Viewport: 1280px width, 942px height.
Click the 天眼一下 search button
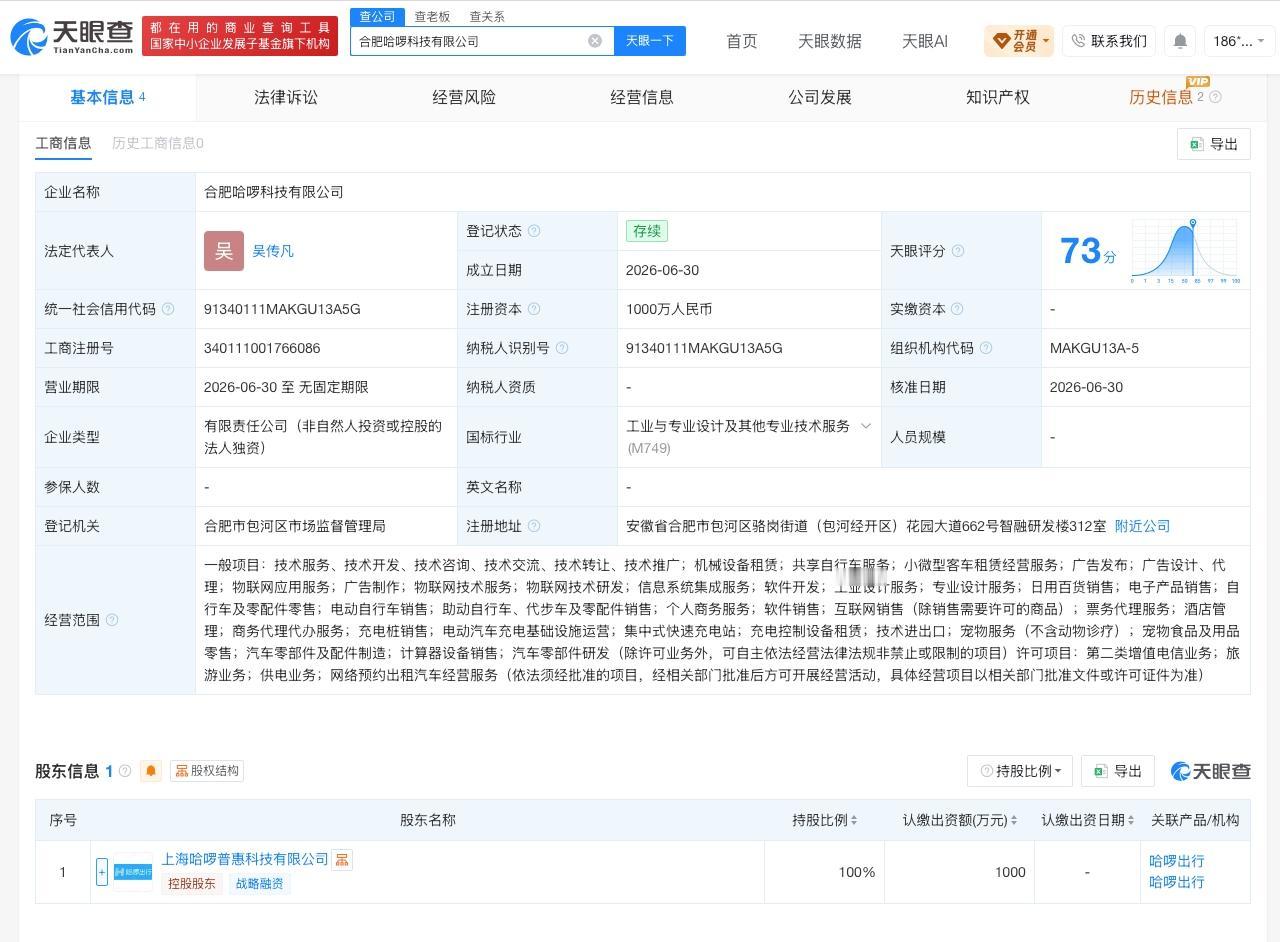tap(650, 41)
